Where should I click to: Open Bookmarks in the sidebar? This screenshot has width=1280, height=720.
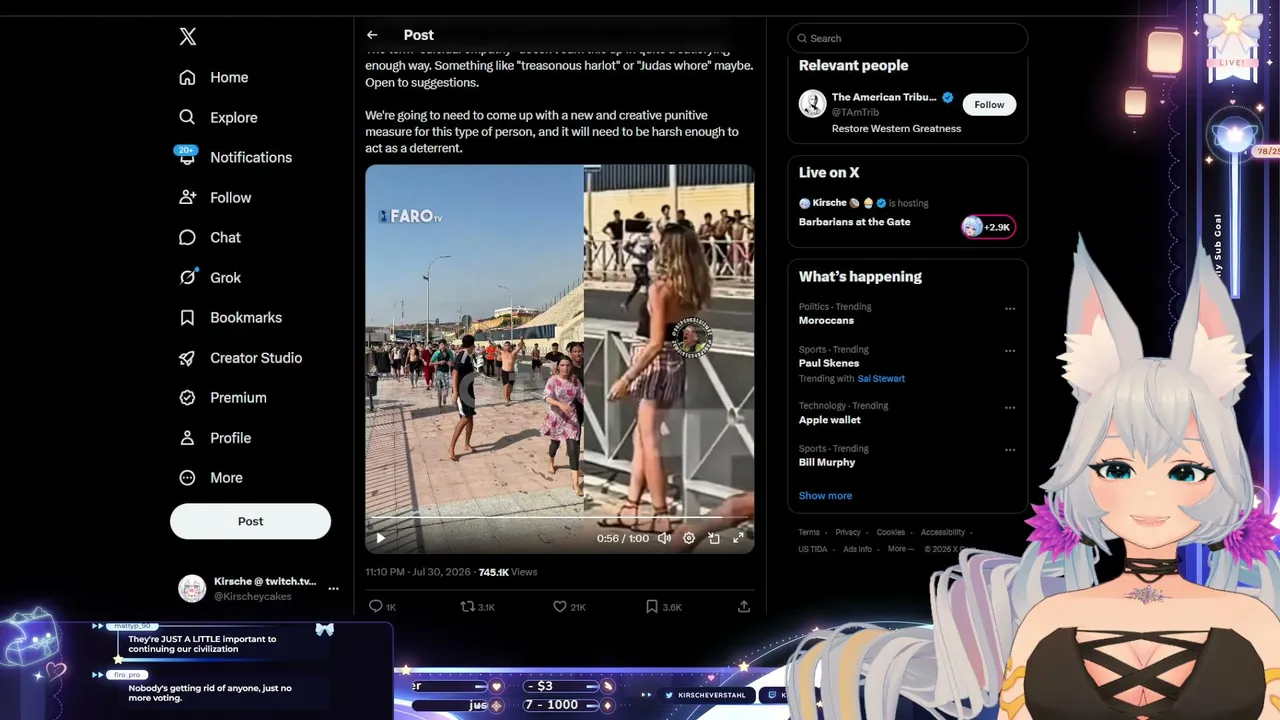pyautogui.click(x=230, y=317)
